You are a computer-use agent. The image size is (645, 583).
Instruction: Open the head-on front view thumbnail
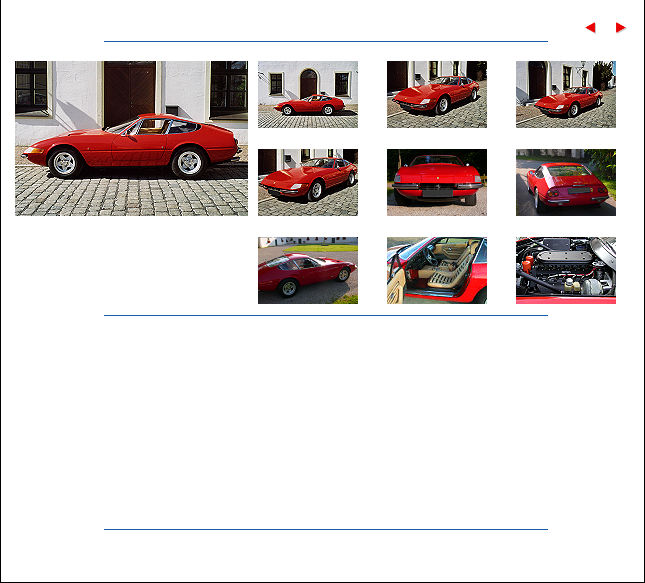point(437,182)
